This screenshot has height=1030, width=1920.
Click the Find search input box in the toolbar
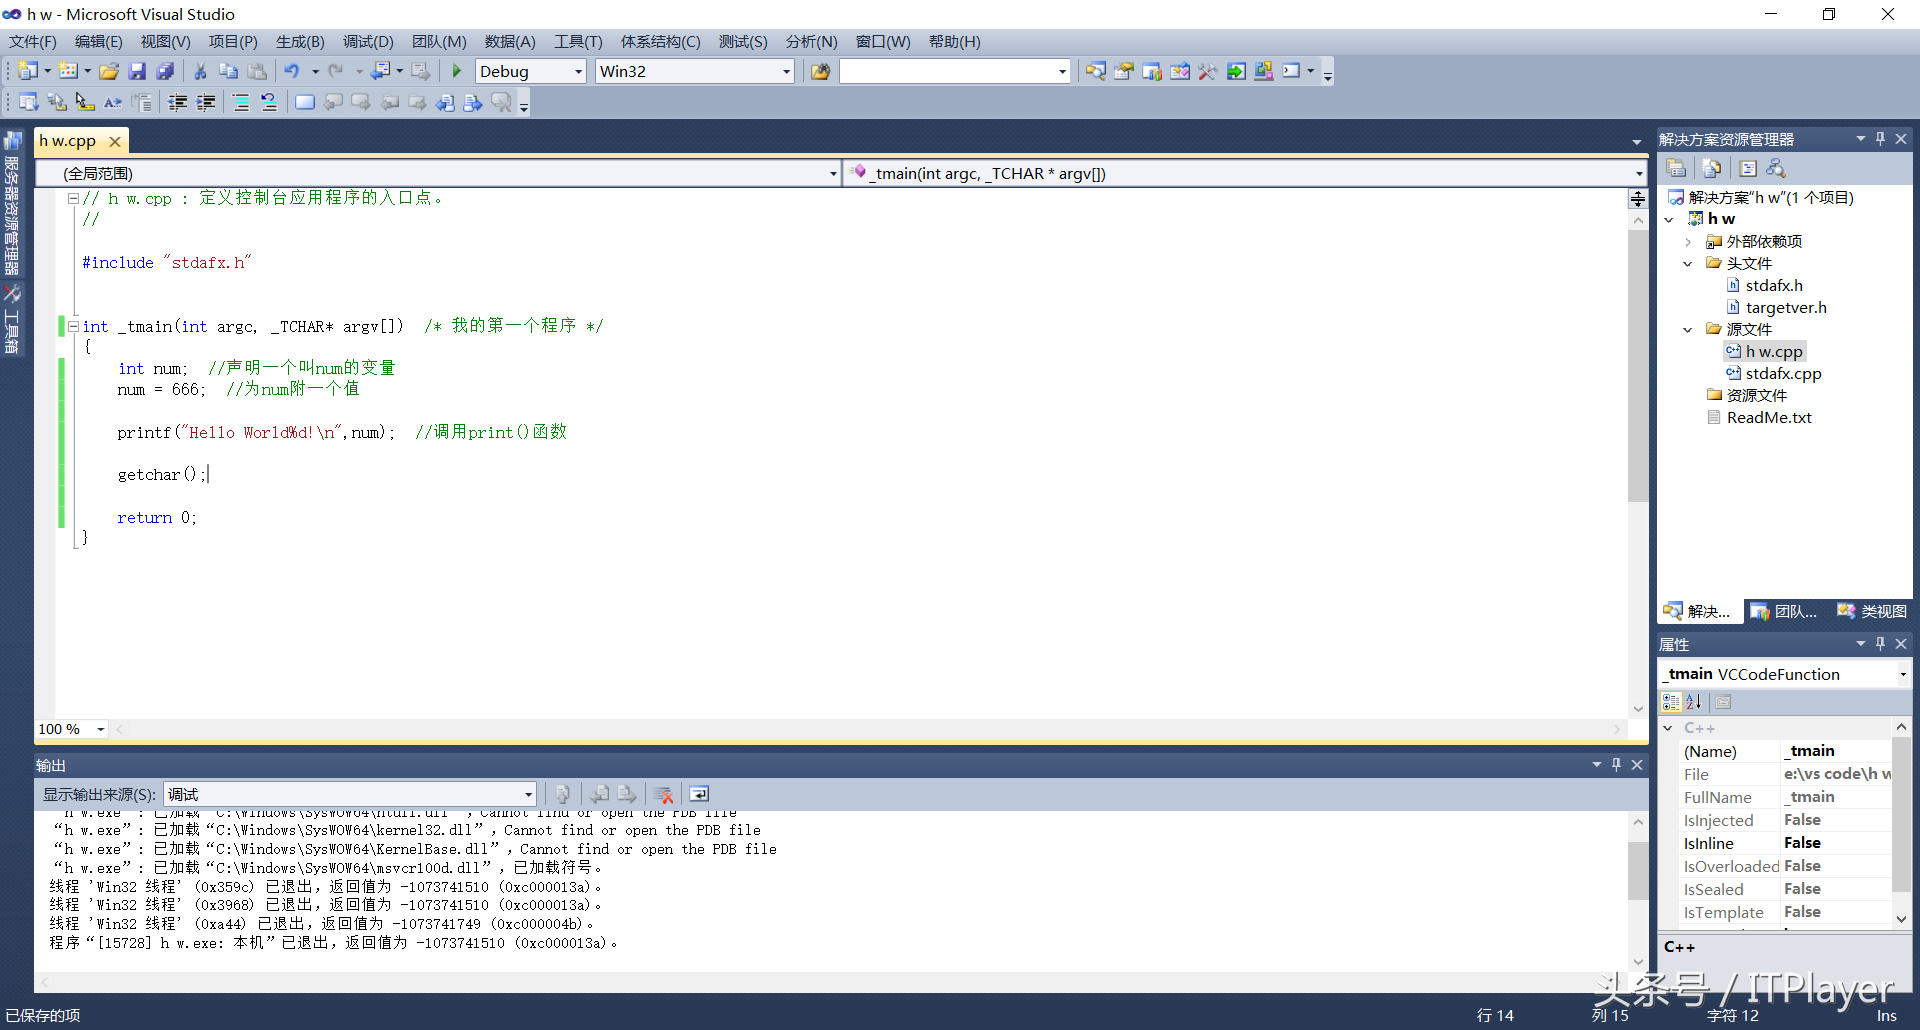coord(955,71)
